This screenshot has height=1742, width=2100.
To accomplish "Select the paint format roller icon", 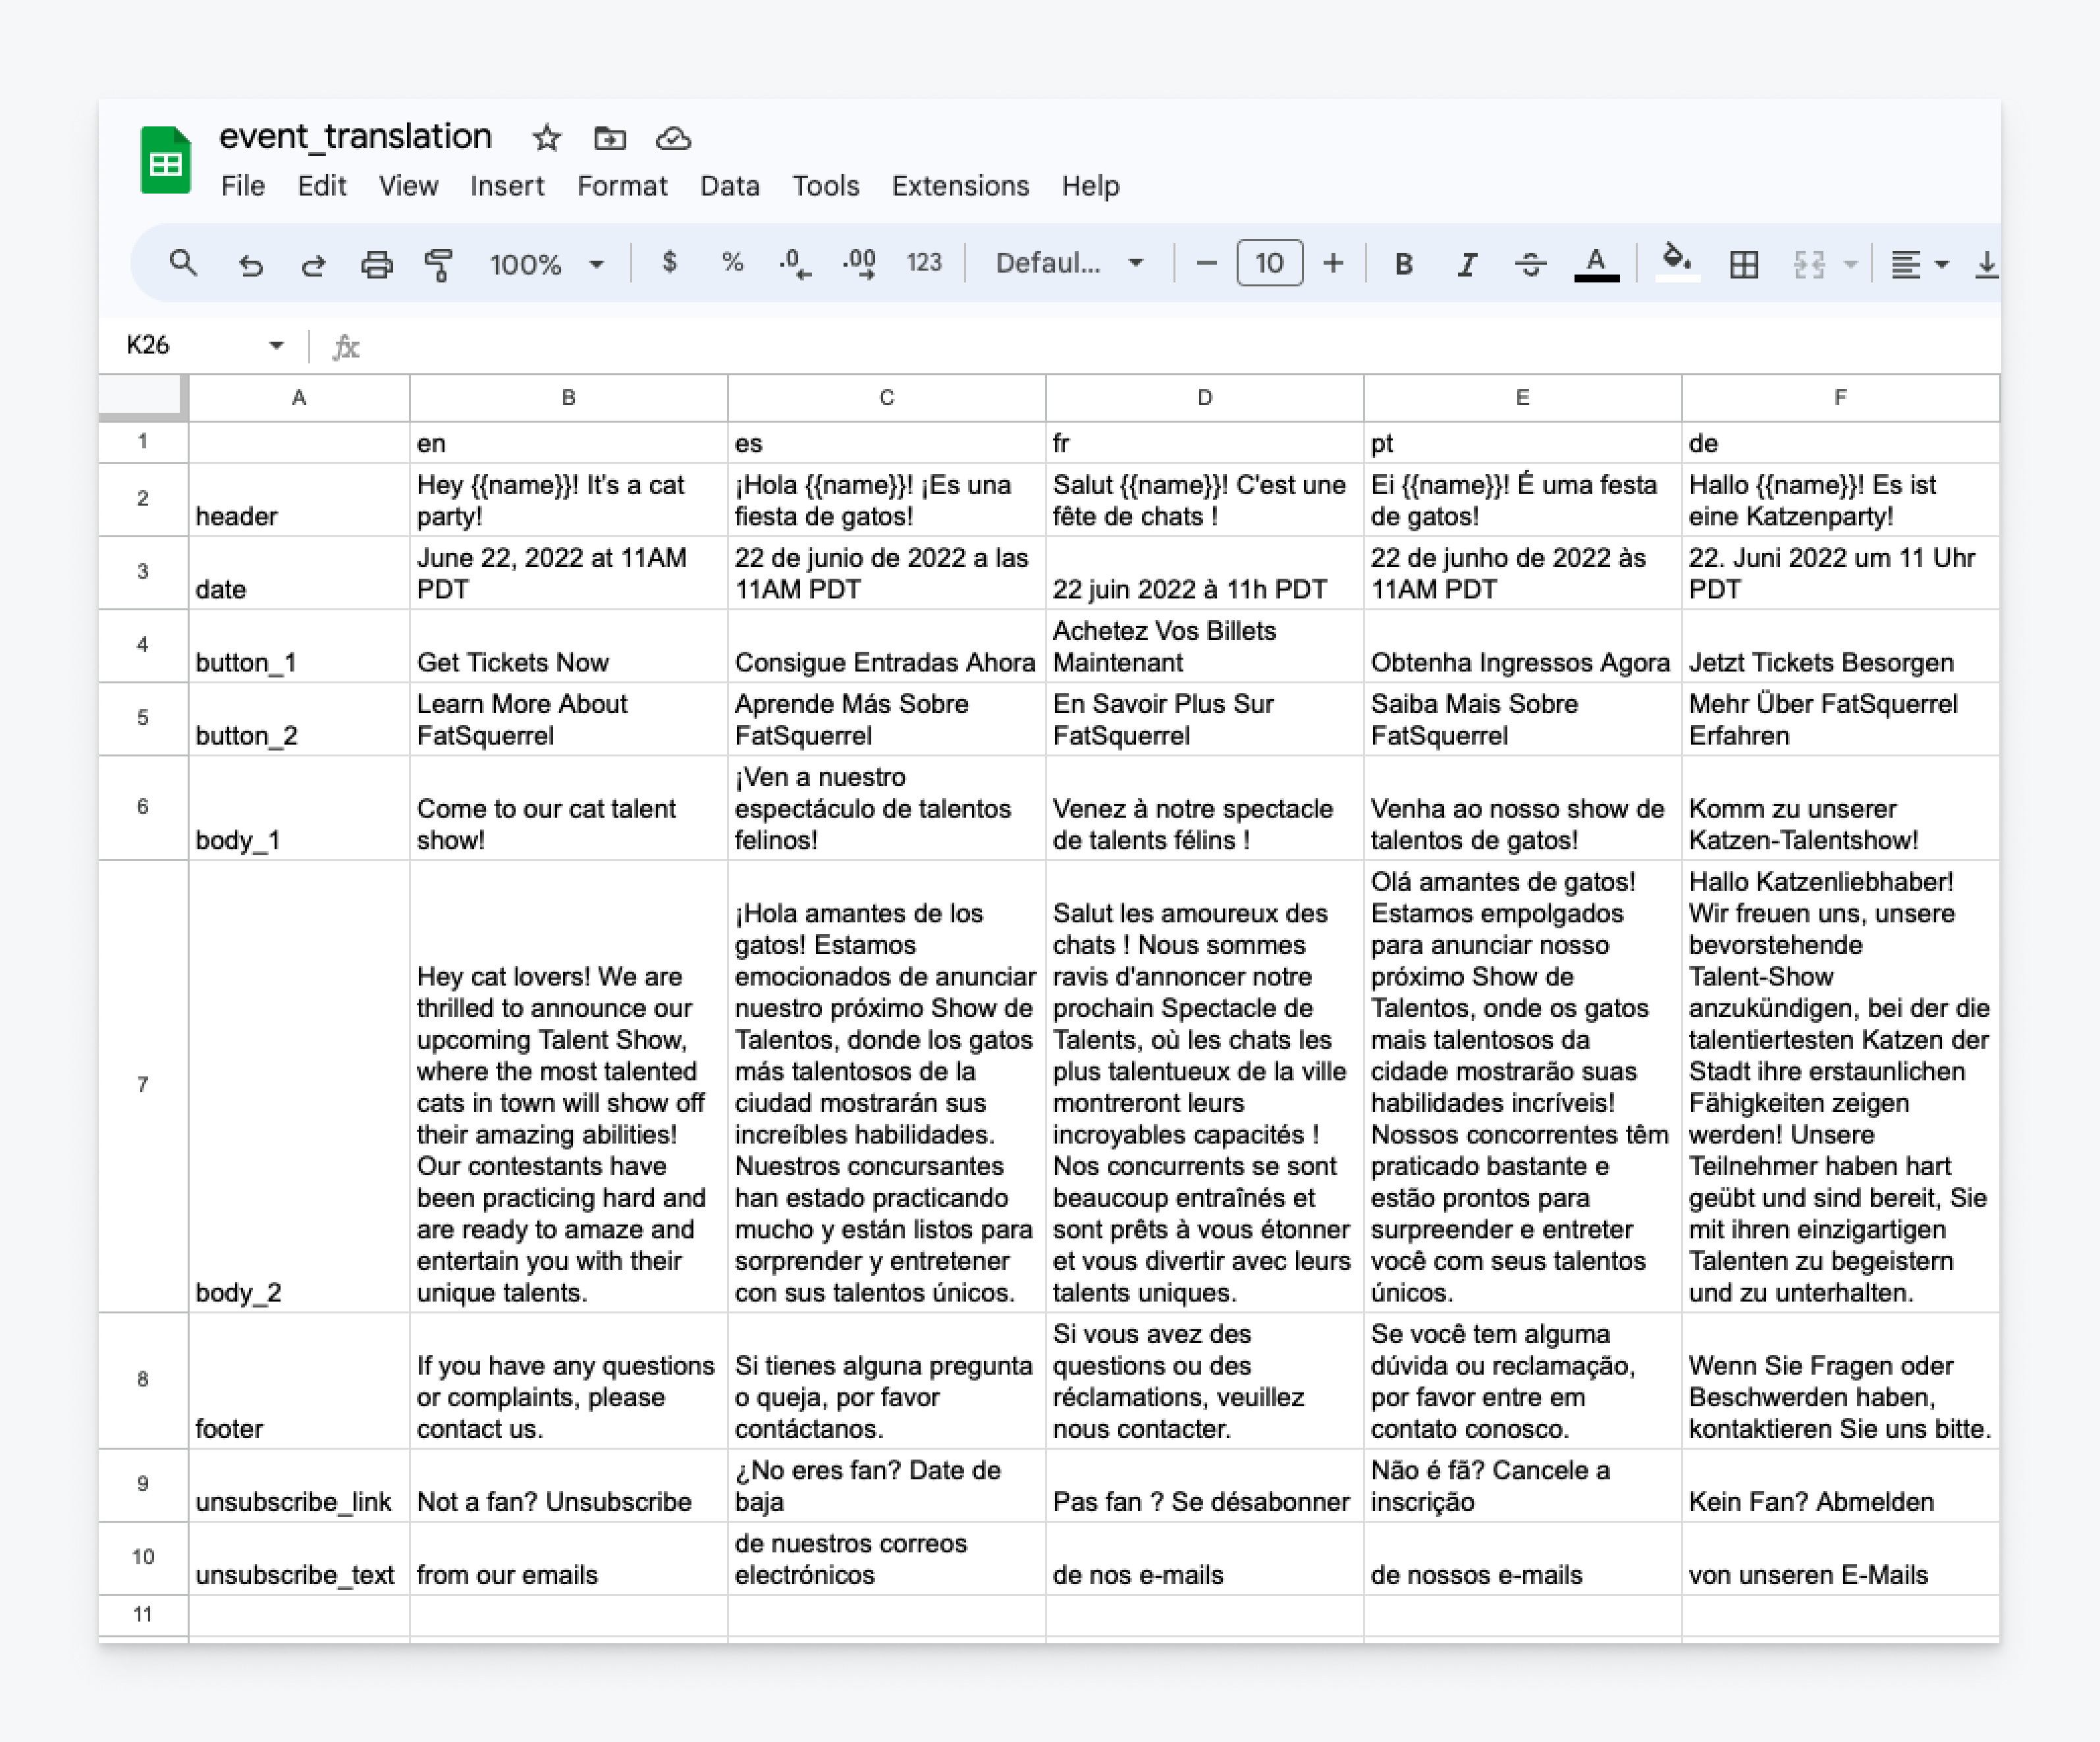I will (439, 264).
